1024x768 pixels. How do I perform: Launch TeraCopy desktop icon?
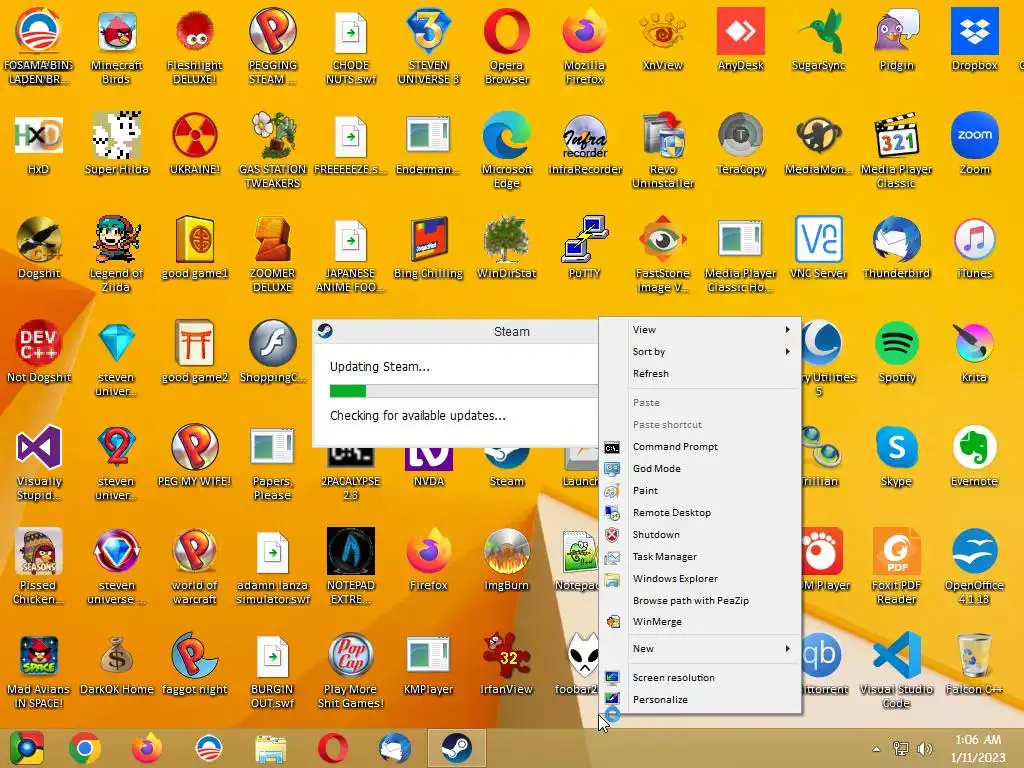coord(741,144)
